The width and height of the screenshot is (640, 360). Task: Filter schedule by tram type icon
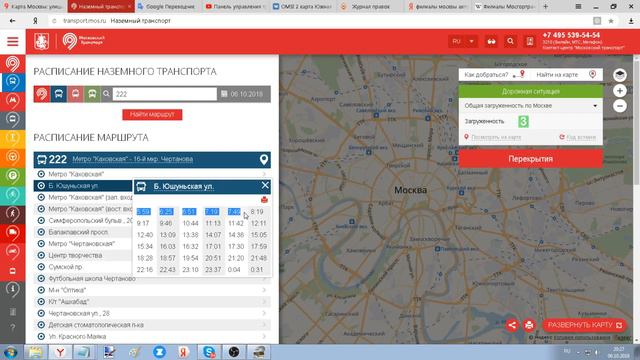(x=92, y=94)
